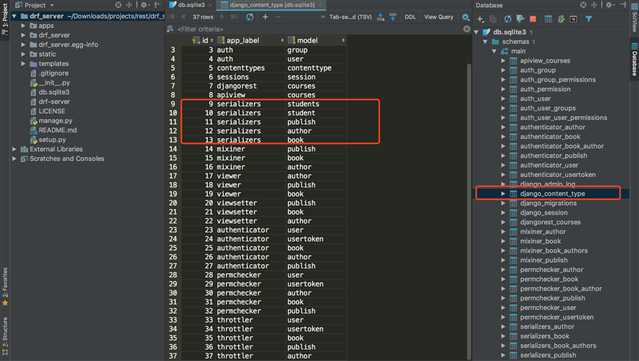Expand the django_content_type table node
This screenshot has height=361, width=639.
pos(503,194)
